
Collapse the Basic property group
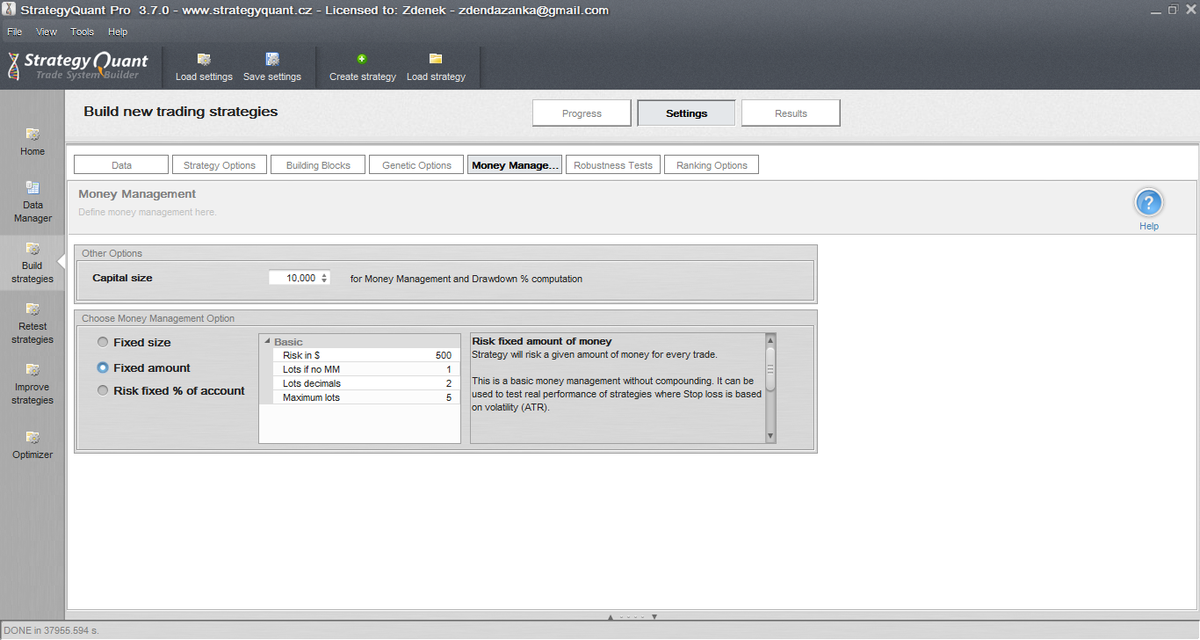click(268, 342)
